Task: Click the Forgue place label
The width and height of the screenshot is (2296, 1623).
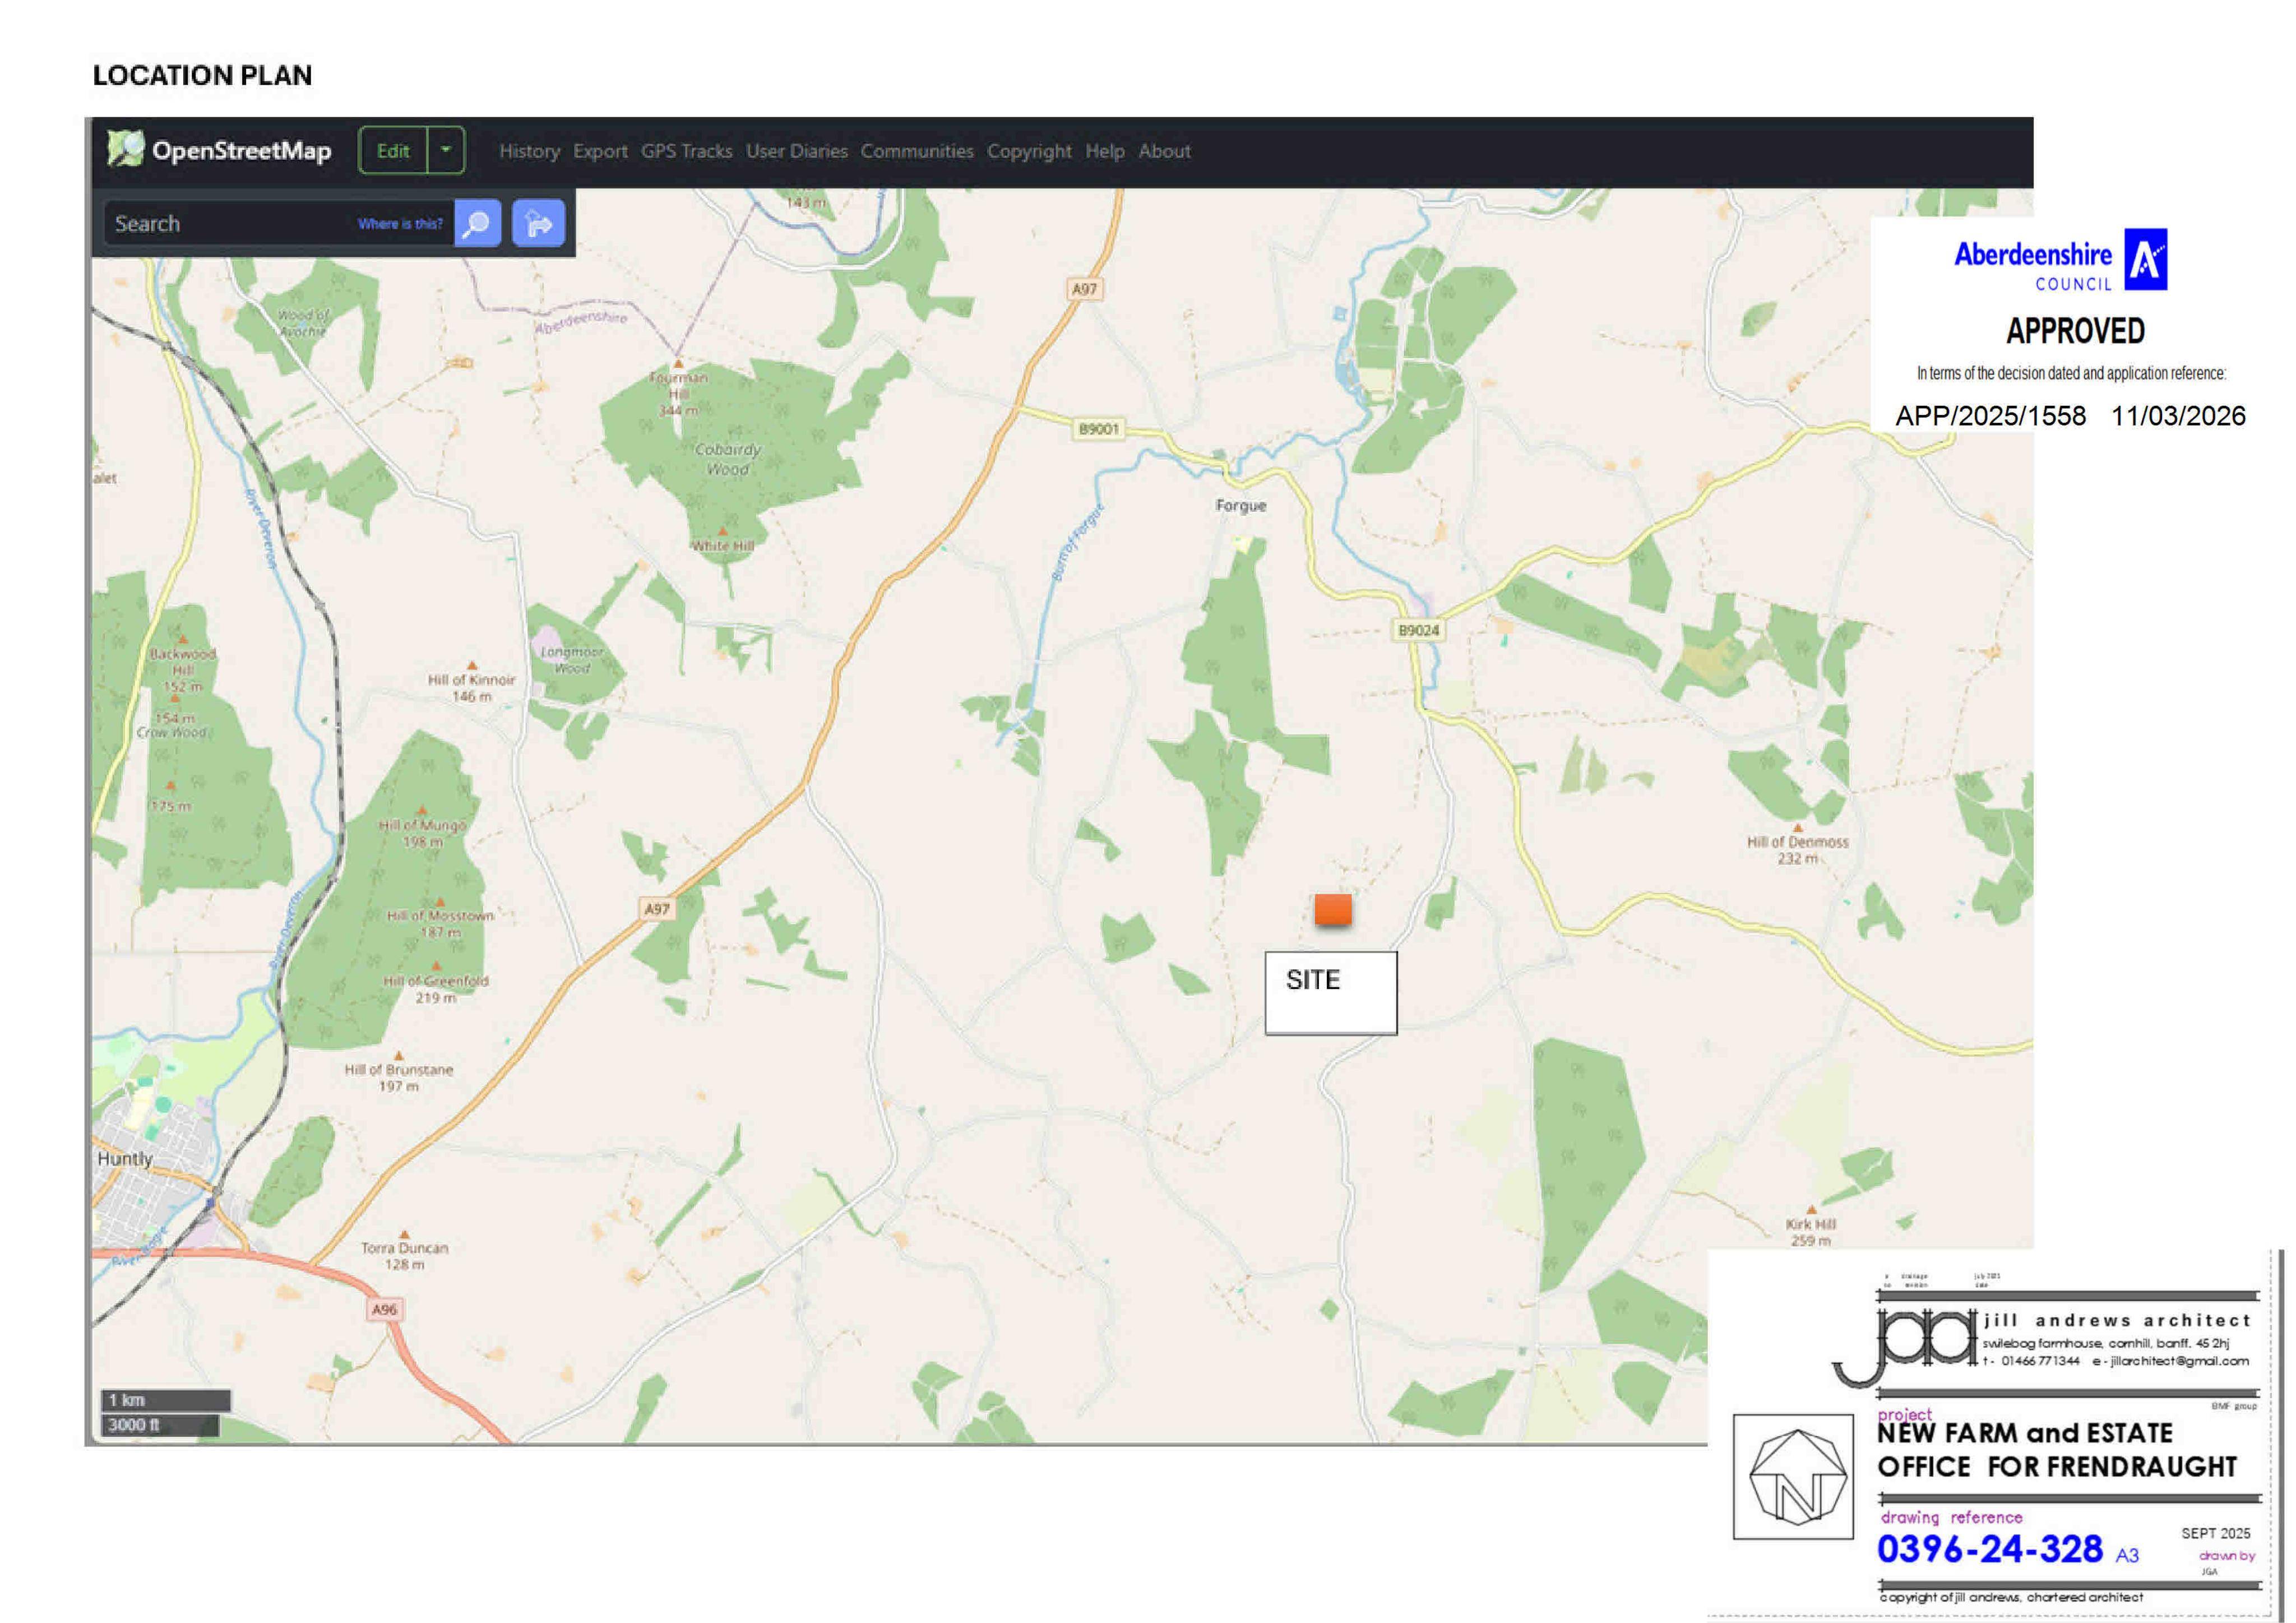Action: pyautogui.click(x=1241, y=506)
